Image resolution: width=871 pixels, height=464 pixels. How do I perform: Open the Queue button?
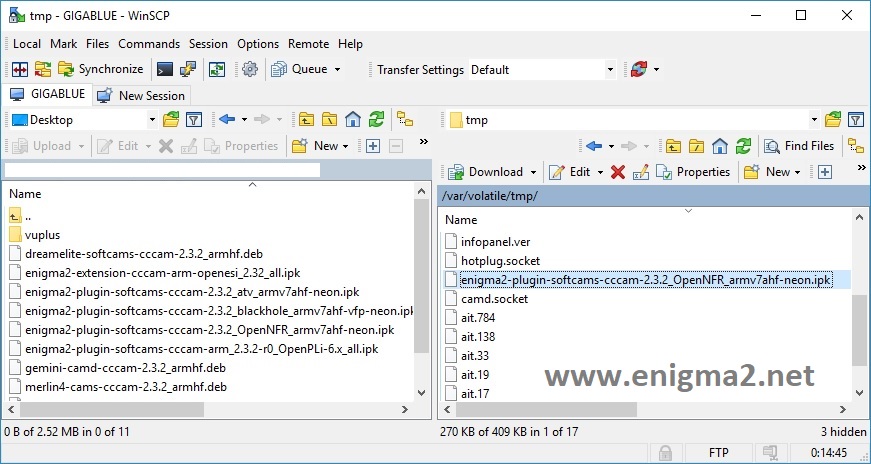300,69
